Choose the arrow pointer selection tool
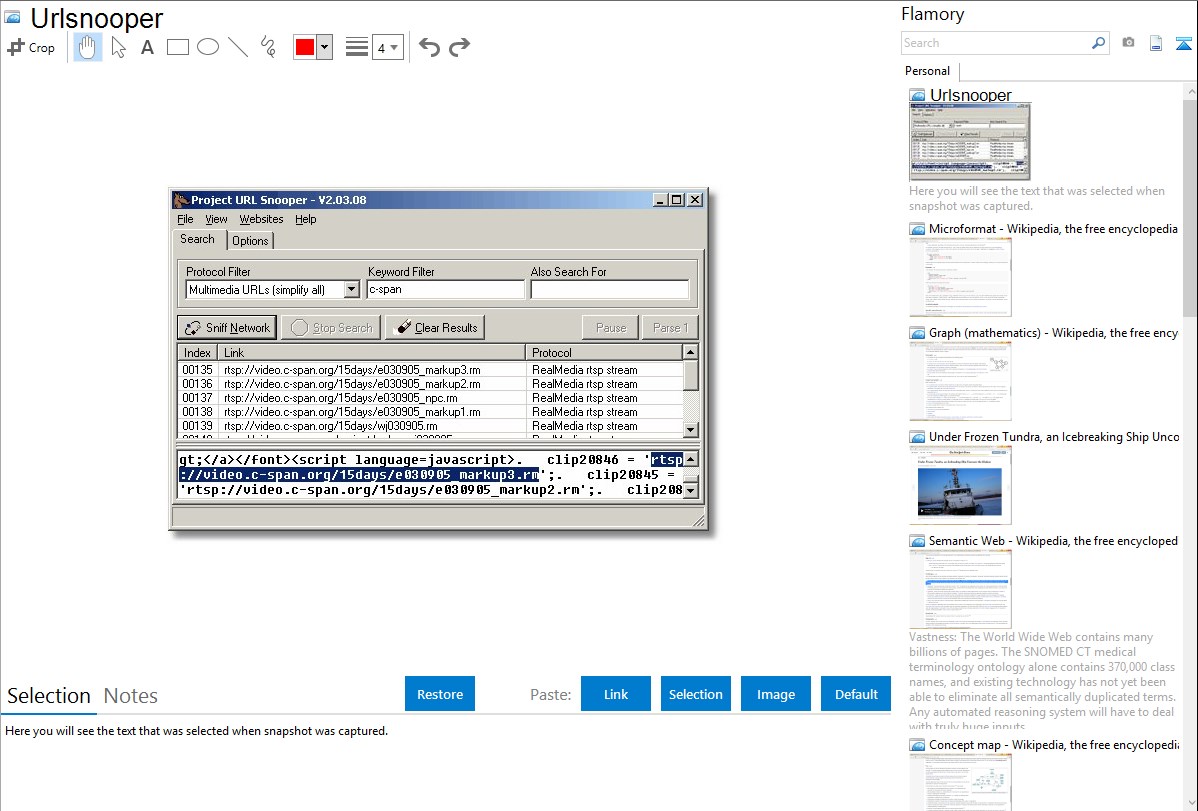This screenshot has width=1198, height=811. point(118,47)
